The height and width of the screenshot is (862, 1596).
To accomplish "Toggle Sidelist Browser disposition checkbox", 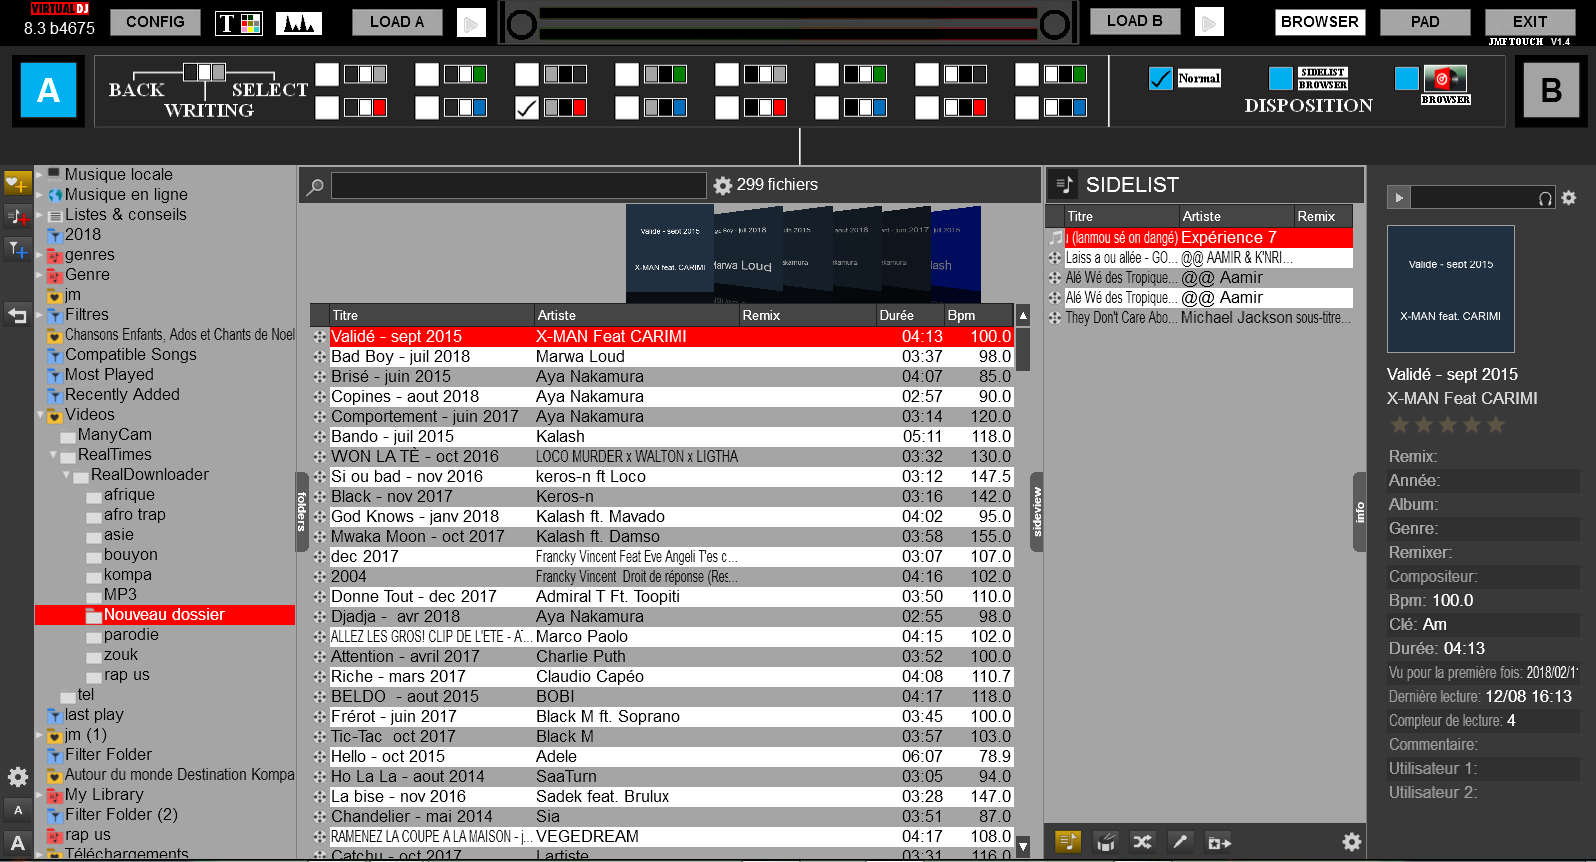I will [x=1281, y=78].
